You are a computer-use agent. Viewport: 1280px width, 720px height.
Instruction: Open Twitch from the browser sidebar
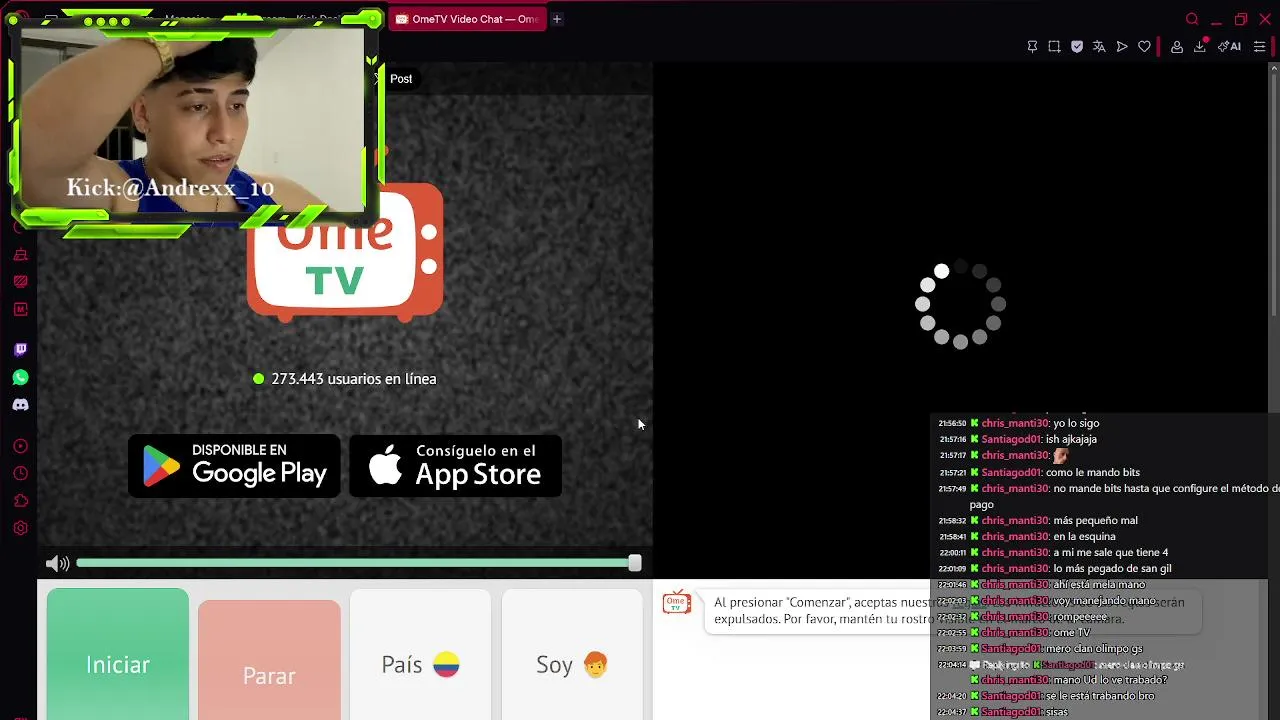20,349
